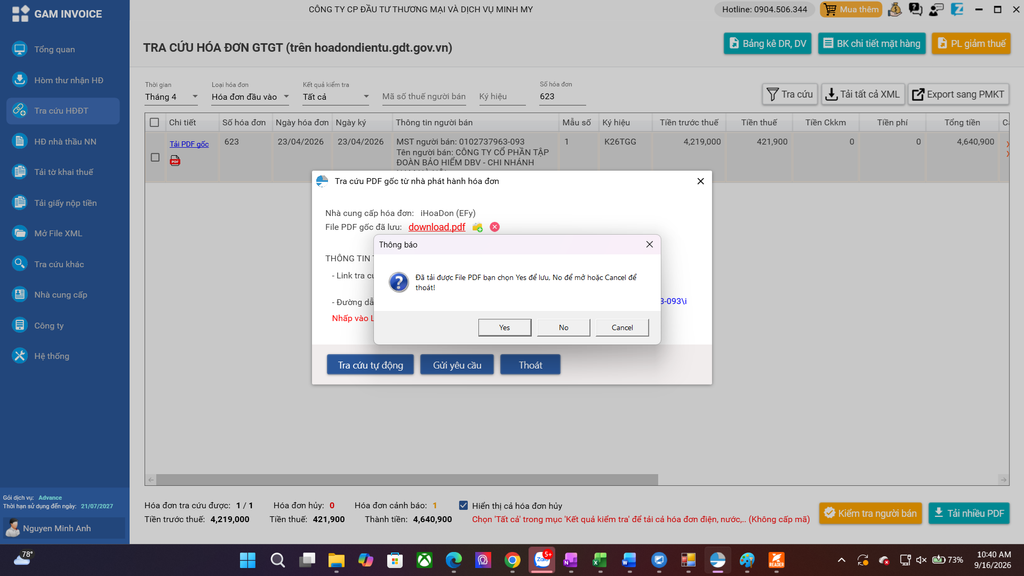Image resolution: width=1024 pixels, height=576 pixels.
Task: Tick the checkbox for invoice row 623
Action: 155,157
